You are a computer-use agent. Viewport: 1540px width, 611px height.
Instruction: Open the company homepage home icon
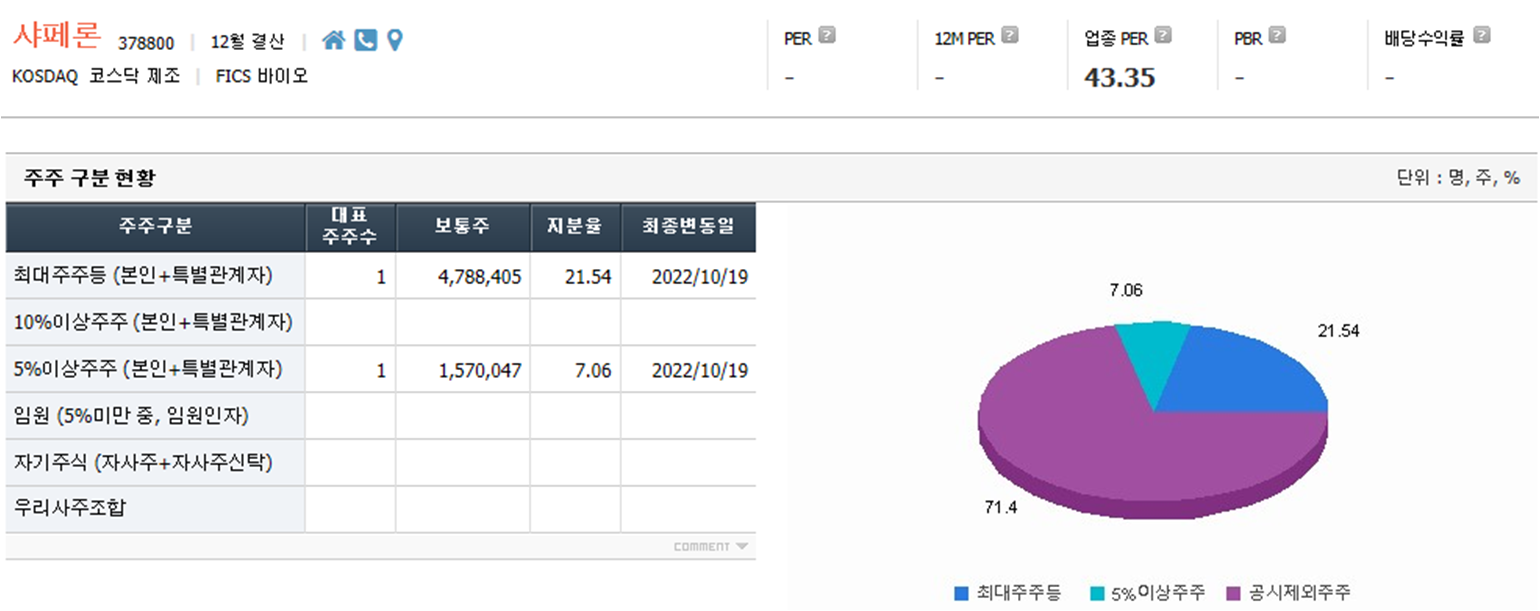[x=334, y=40]
